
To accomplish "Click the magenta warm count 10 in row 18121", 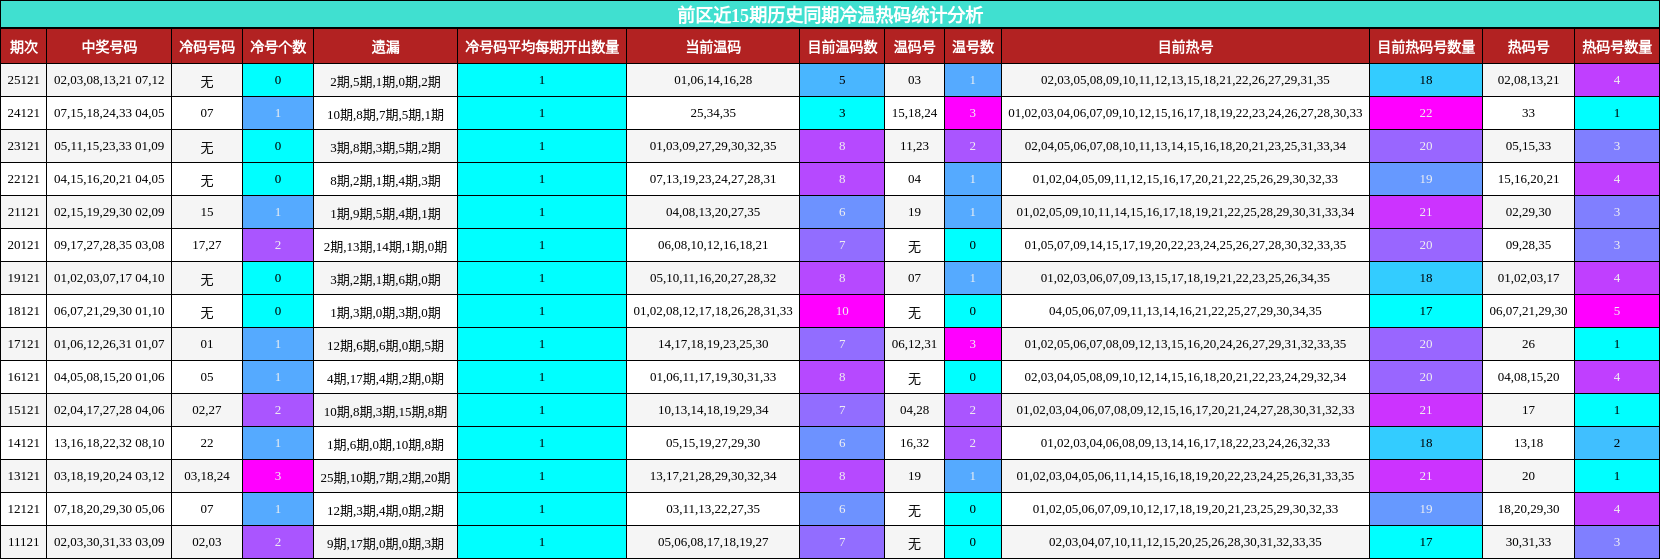I will pyautogui.click(x=842, y=311).
